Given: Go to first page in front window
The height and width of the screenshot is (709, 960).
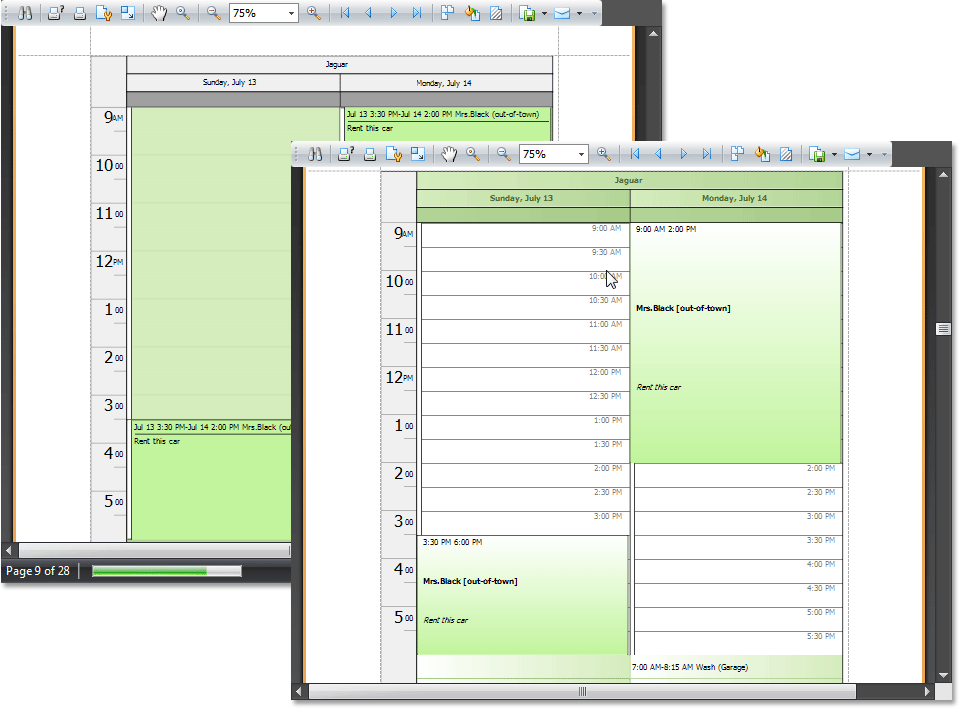Looking at the screenshot, I should pos(635,154).
